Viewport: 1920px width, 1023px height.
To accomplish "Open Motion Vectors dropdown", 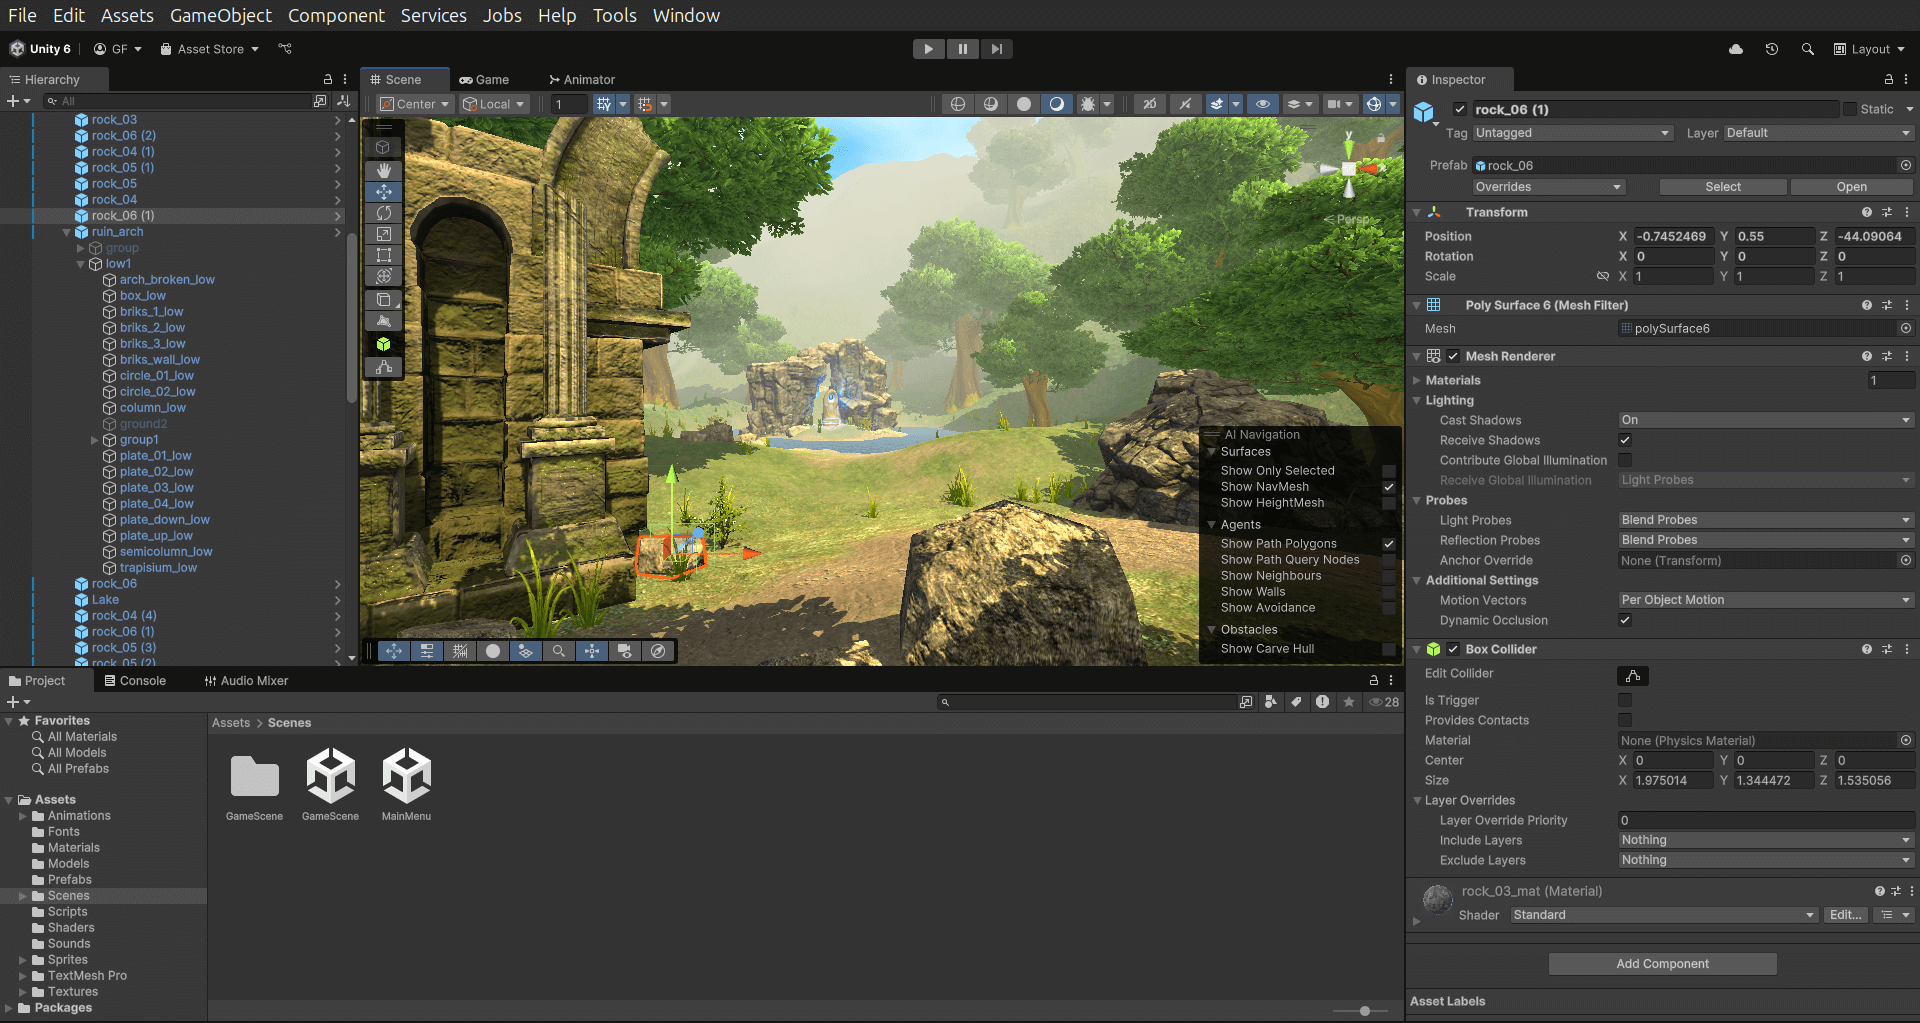I will pos(1765,600).
